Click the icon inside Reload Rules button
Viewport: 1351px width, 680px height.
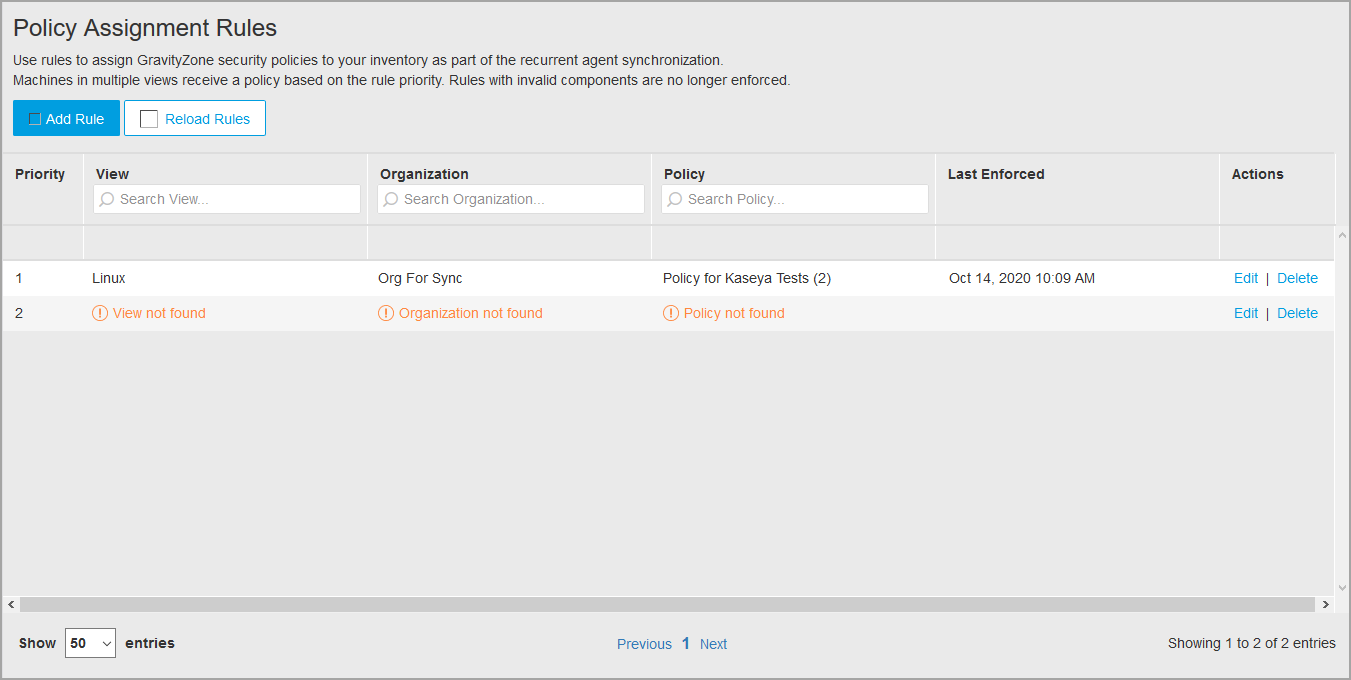pyautogui.click(x=149, y=119)
